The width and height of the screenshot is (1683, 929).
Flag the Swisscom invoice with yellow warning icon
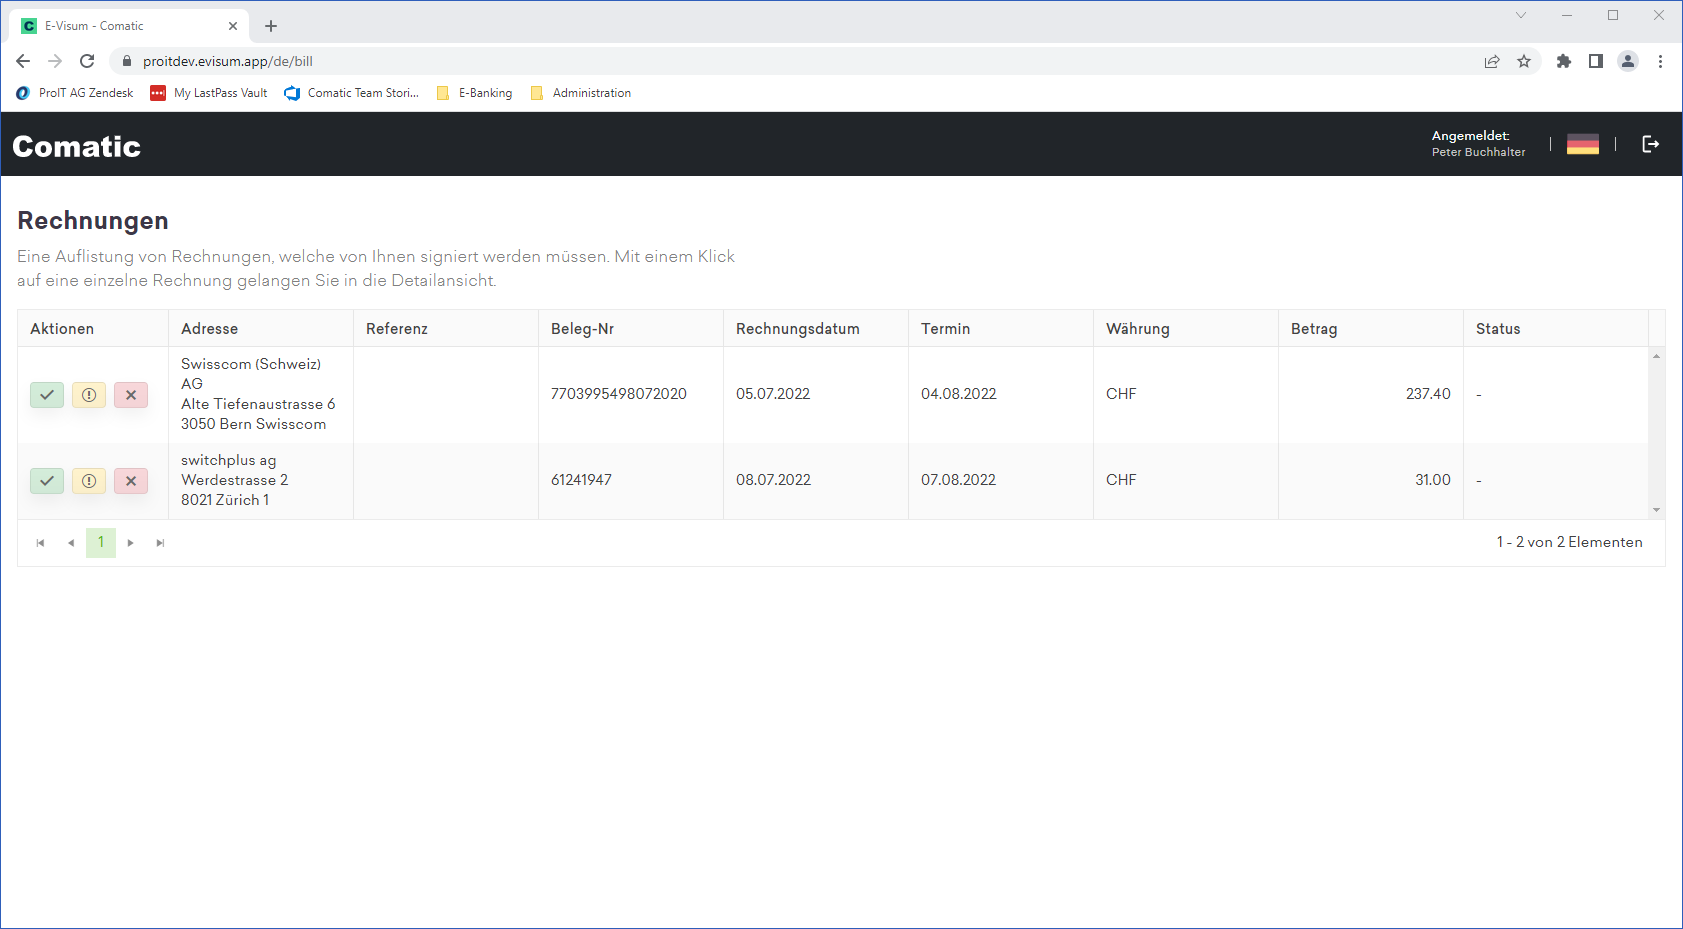89,395
